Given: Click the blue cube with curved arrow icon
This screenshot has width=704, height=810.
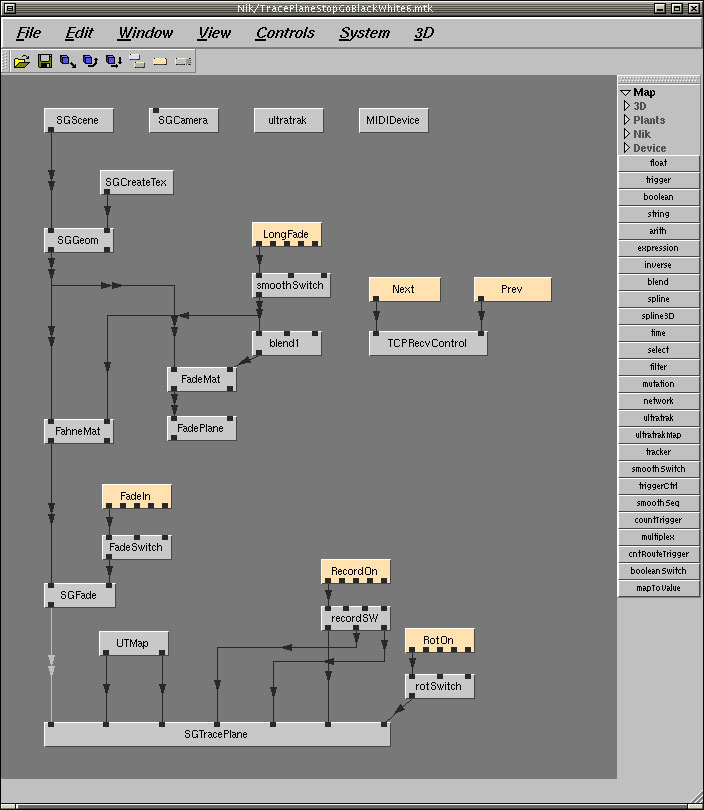Looking at the screenshot, I should point(90,61).
